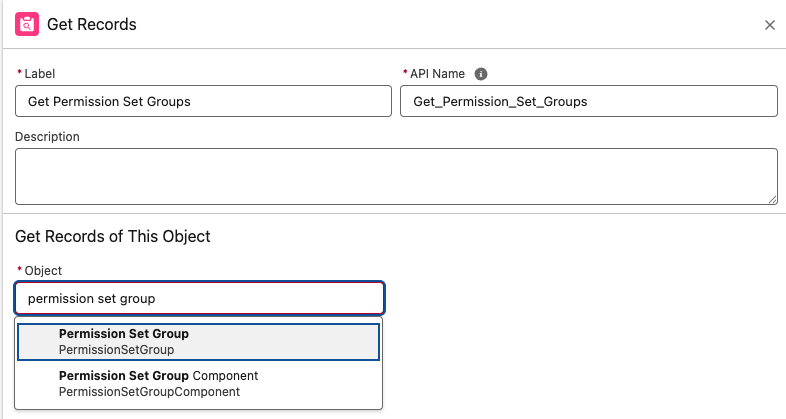Click the Get Records panel title
786x419 pixels.
pyautogui.click(x=92, y=24)
